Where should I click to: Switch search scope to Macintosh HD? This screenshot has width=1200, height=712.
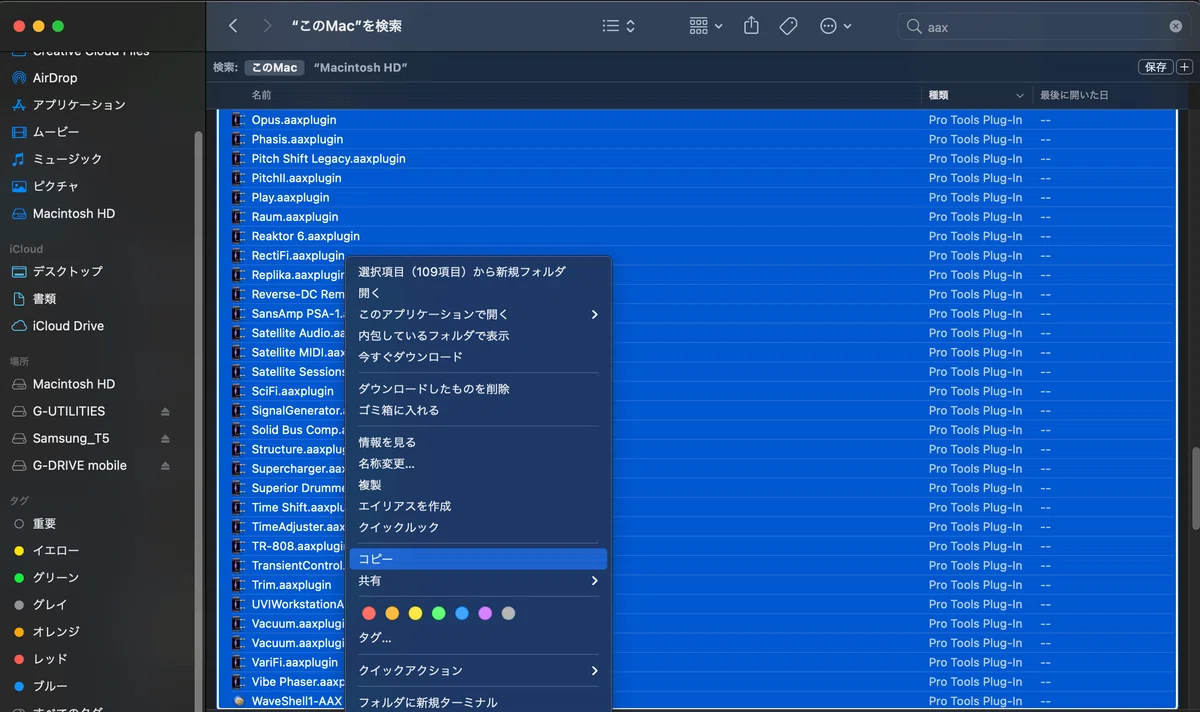click(x=360, y=67)
